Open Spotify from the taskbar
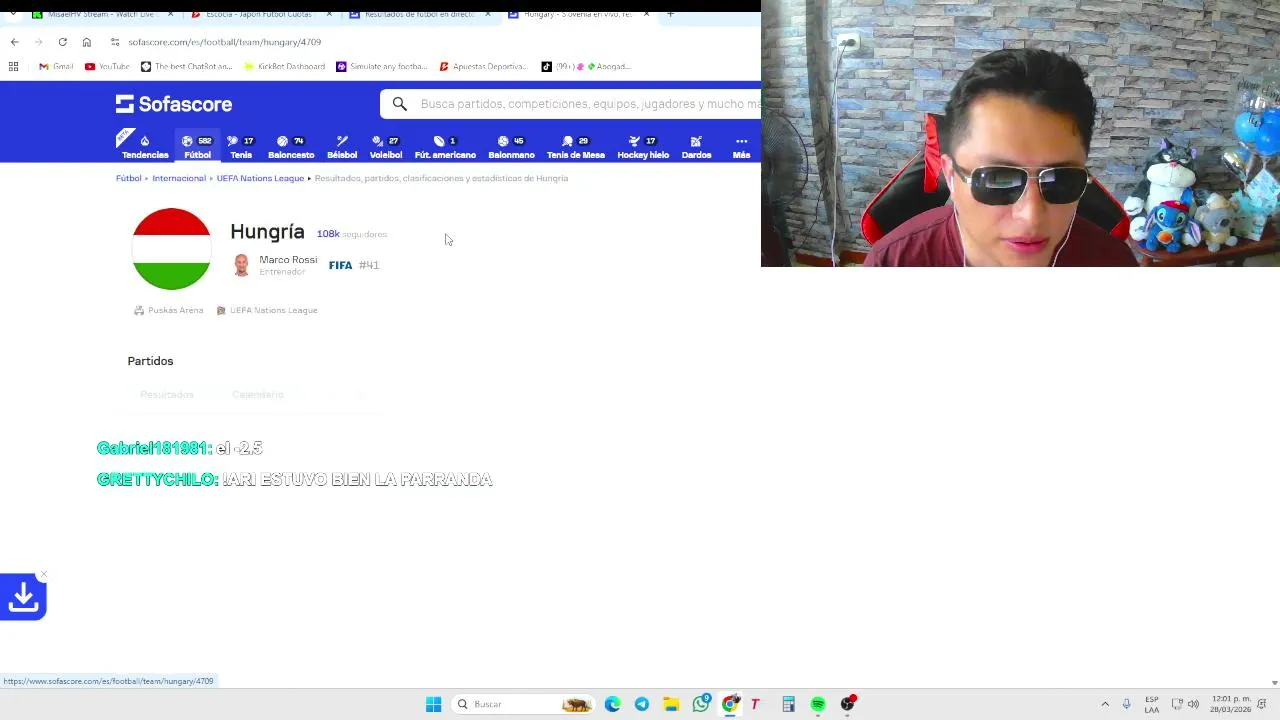The height and width of the screenshot is (720, 1280). click(818, 704)
